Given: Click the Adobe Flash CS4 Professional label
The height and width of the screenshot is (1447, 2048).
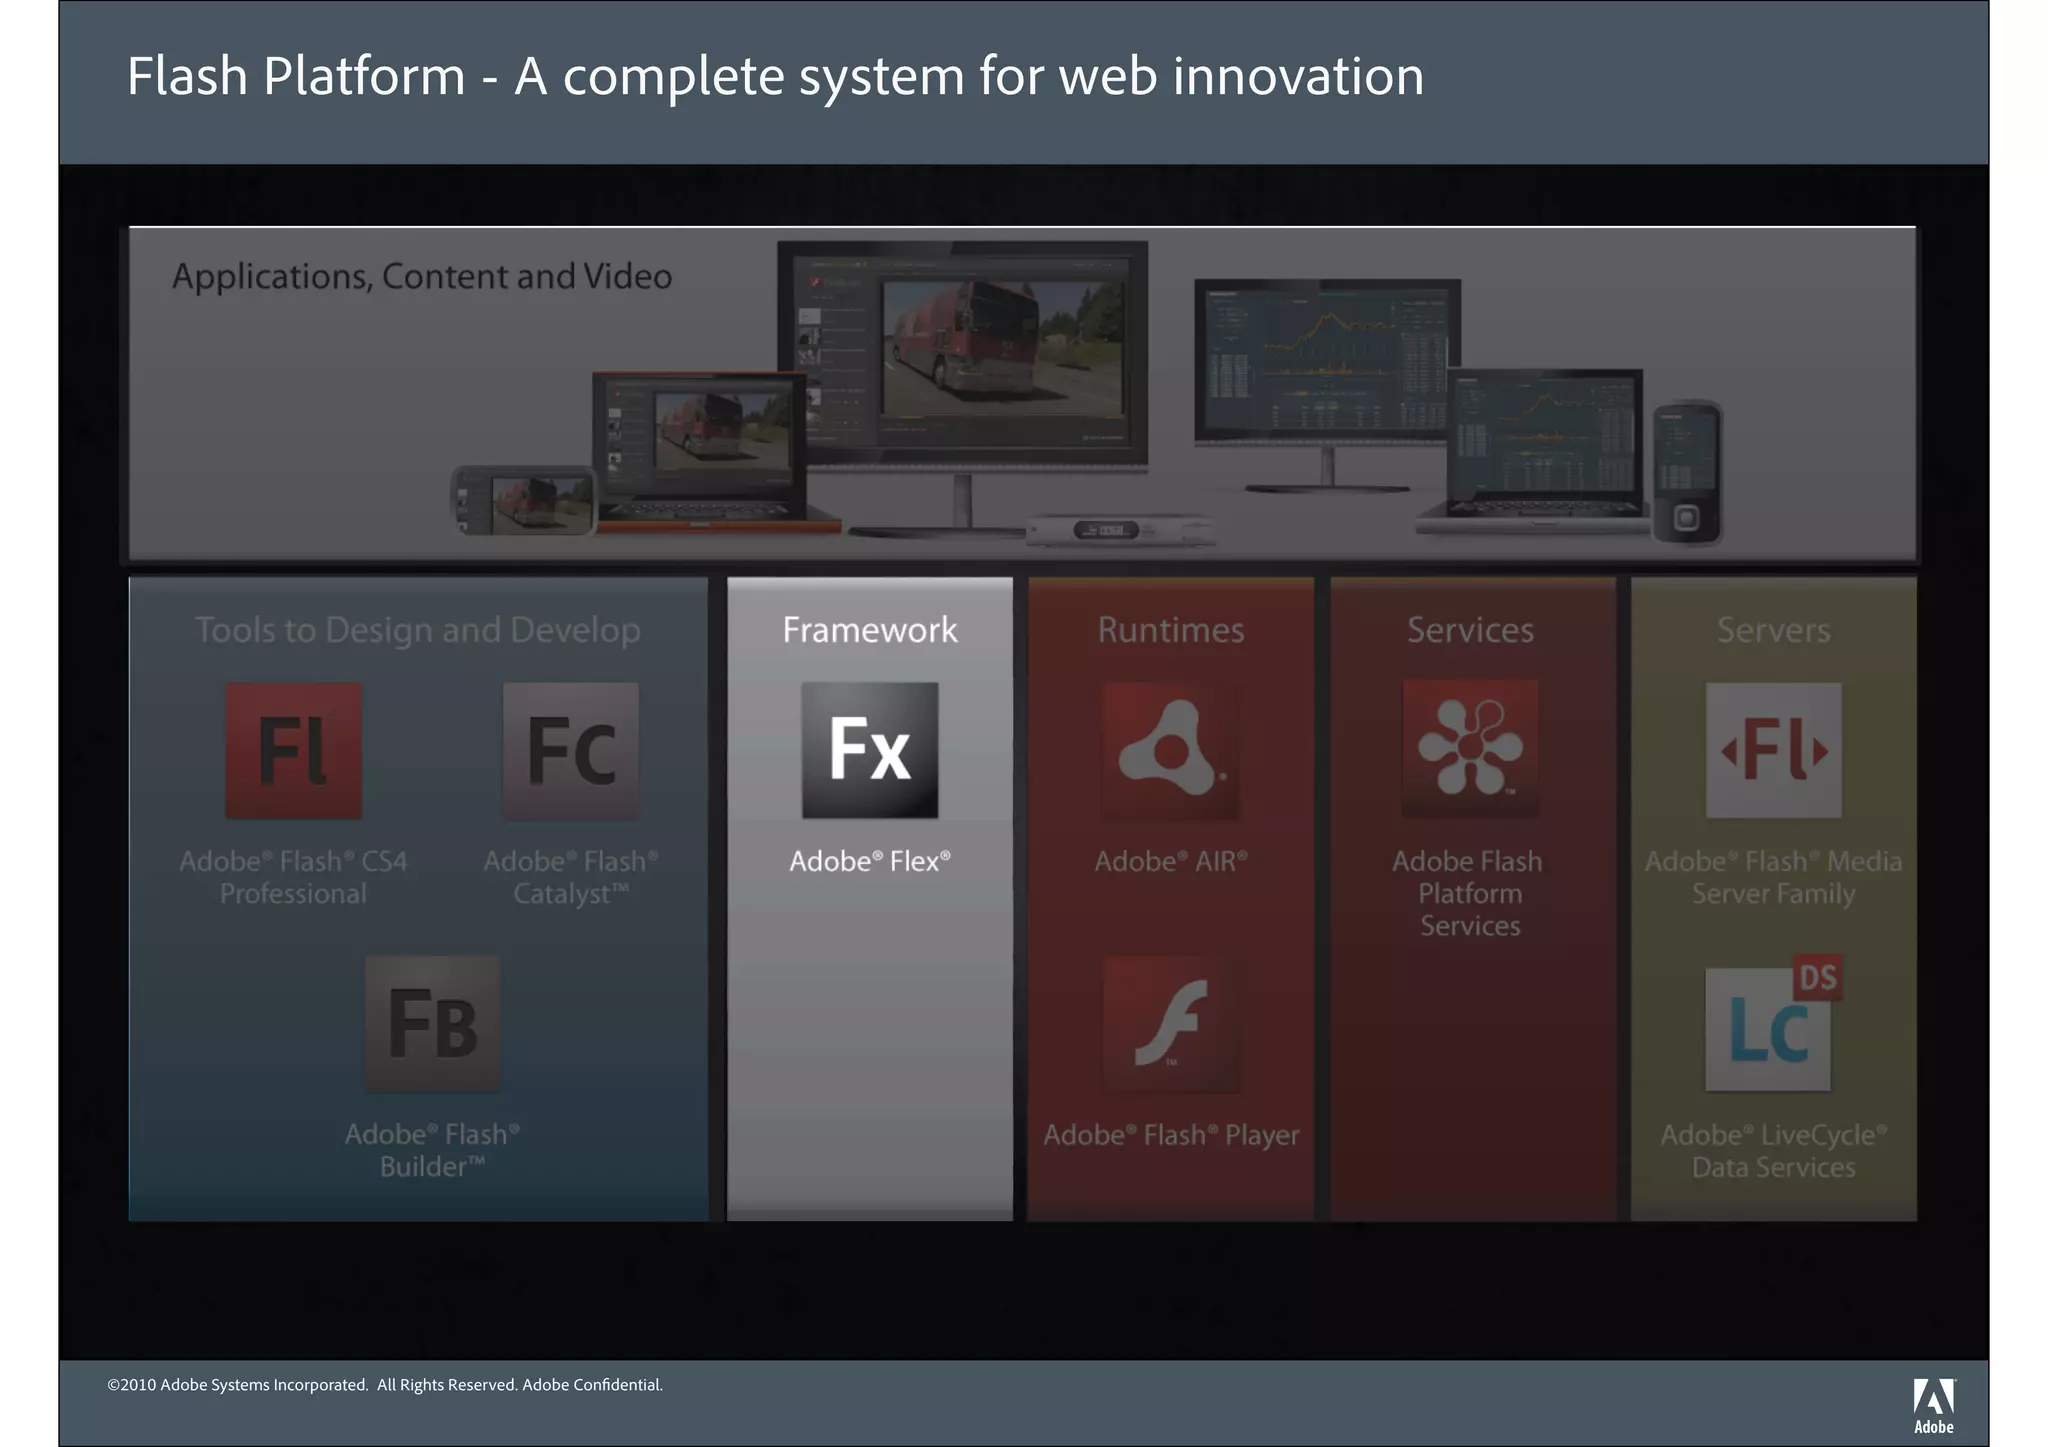Looking at the screenshot, I should [293, 877].
